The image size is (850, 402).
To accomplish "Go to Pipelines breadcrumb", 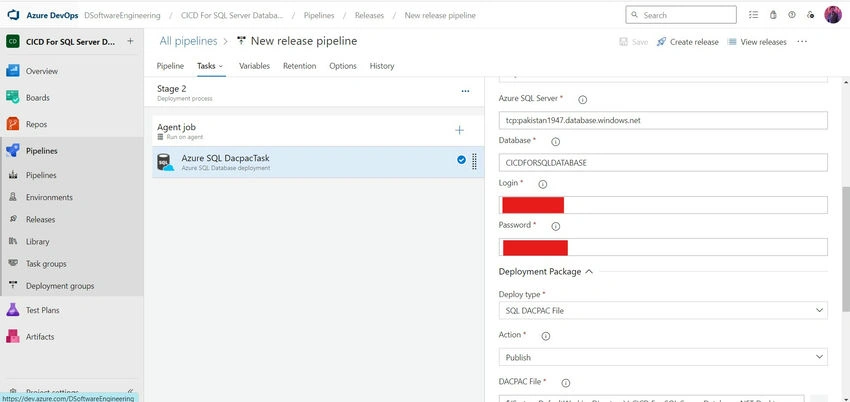I will tap(319, 16).
